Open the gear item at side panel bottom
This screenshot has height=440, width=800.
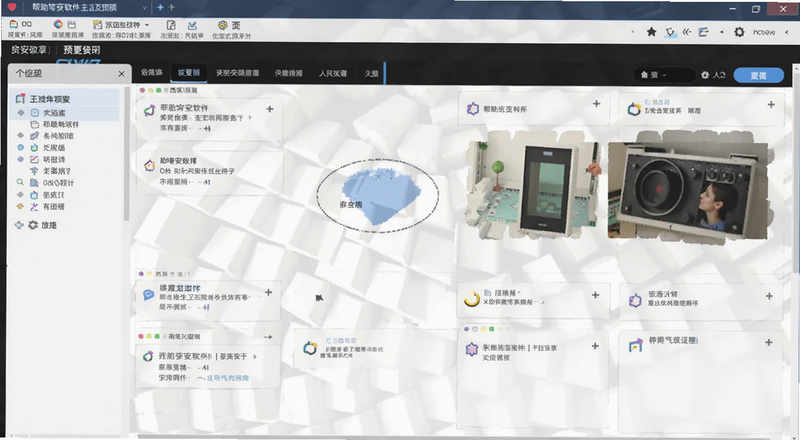coord(42,225)
